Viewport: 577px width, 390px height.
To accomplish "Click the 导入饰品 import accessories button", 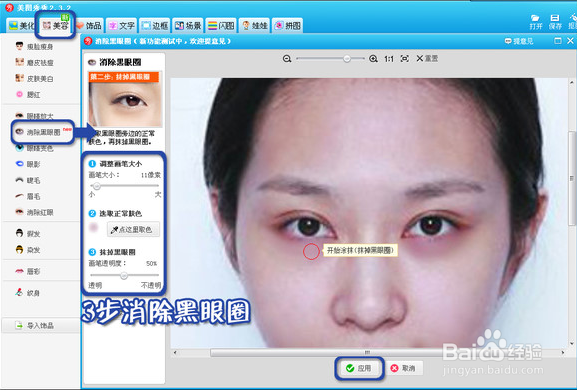I will 40,326.
